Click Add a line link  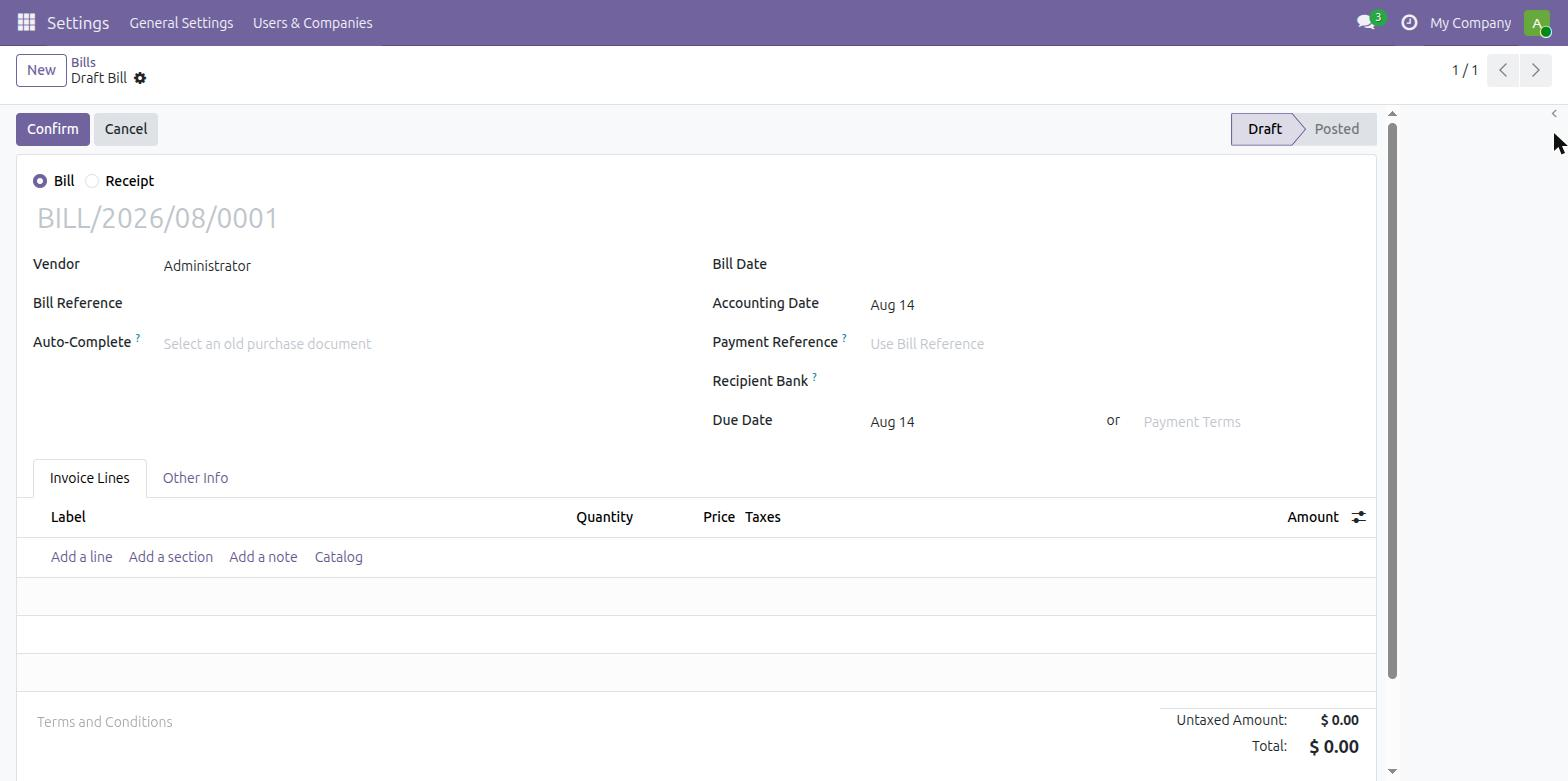click(81, 557)
